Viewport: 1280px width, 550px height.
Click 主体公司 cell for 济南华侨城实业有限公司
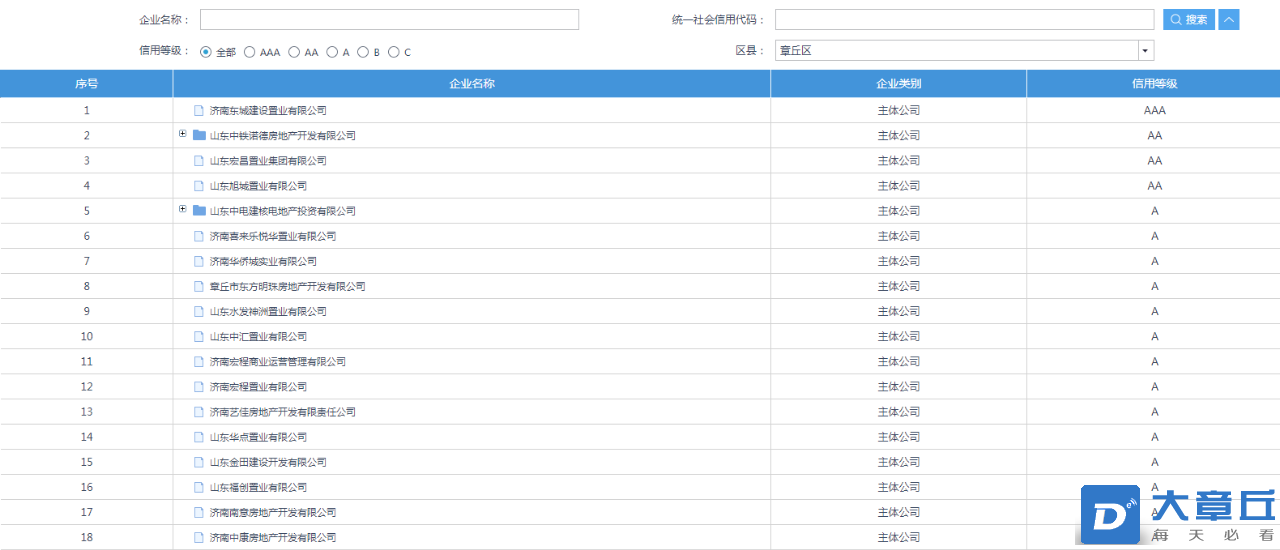(898, 262)
